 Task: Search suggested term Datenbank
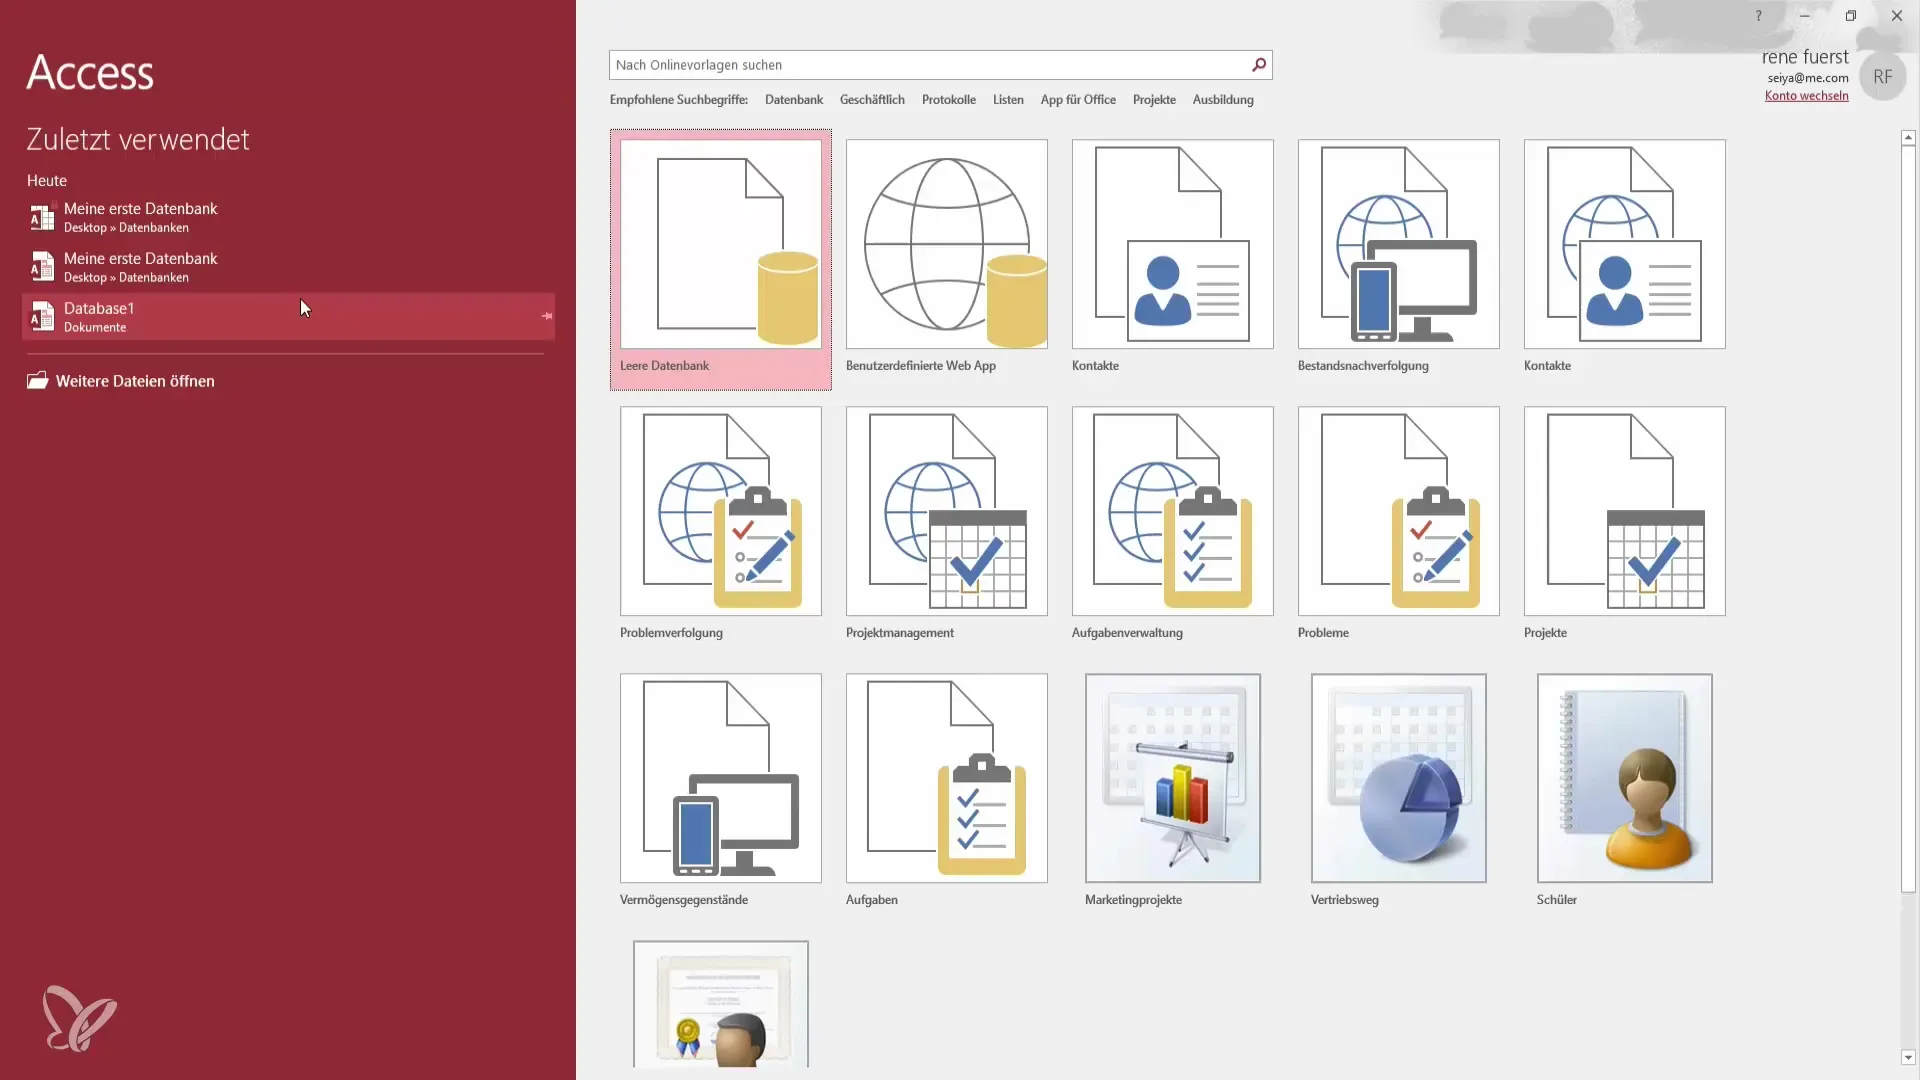pos(794,100)
